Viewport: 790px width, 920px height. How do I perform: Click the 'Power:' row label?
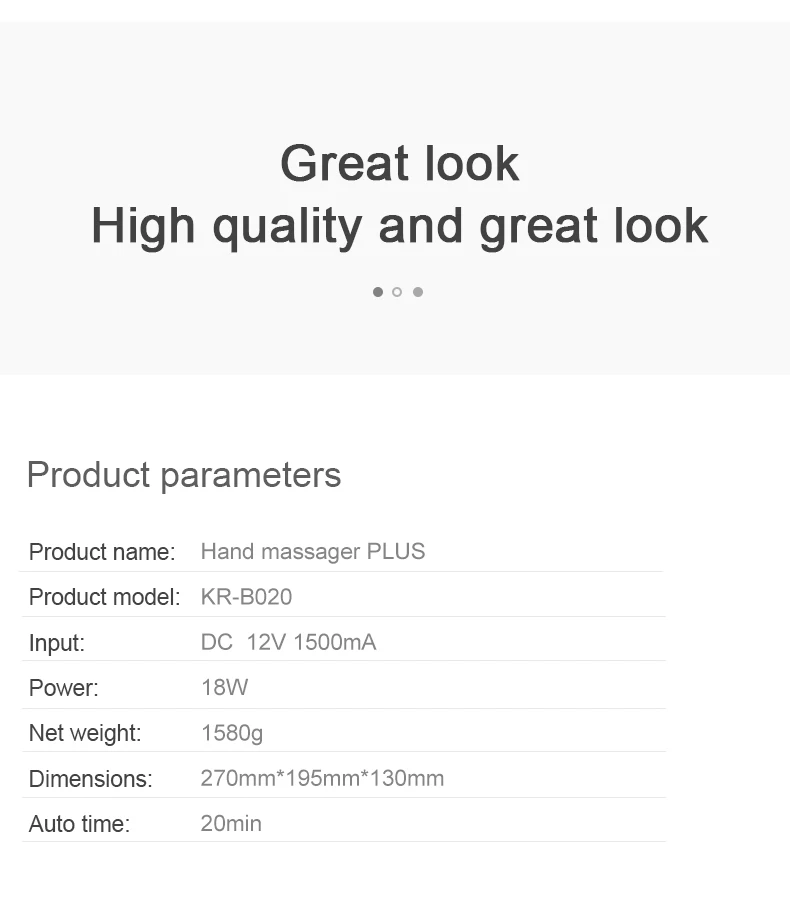(64, 688)
